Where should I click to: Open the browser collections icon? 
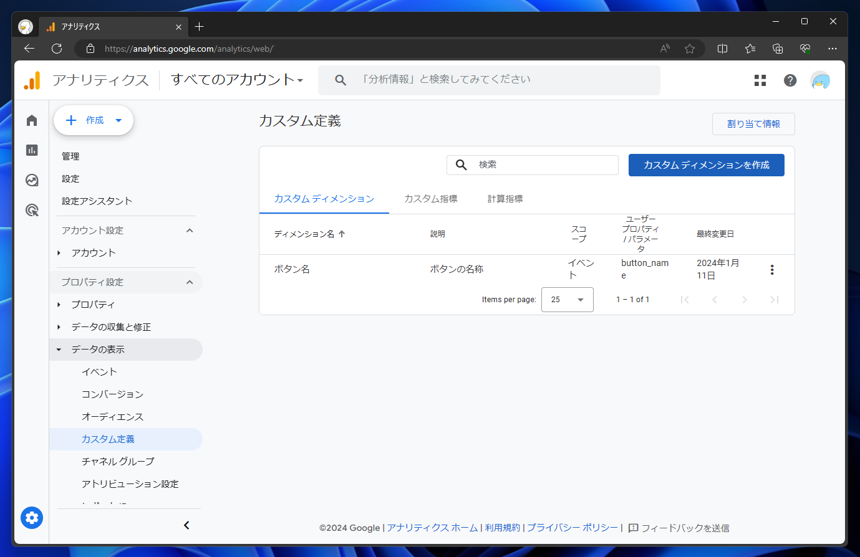tap(778, 49)
